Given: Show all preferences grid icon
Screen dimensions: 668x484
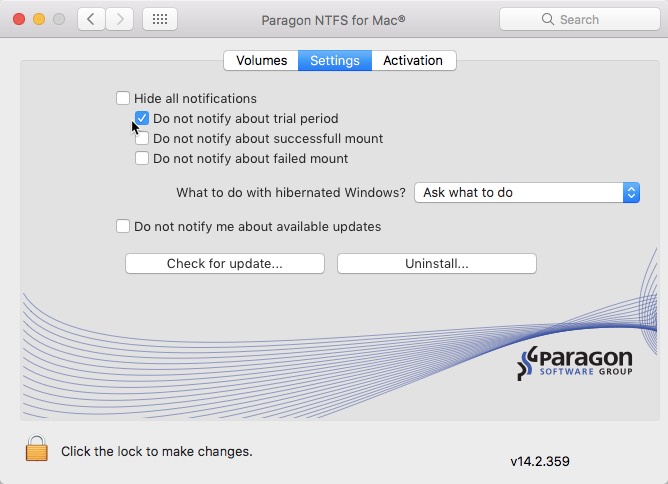Looking at the screenshot, I should [x=160, y=19].
